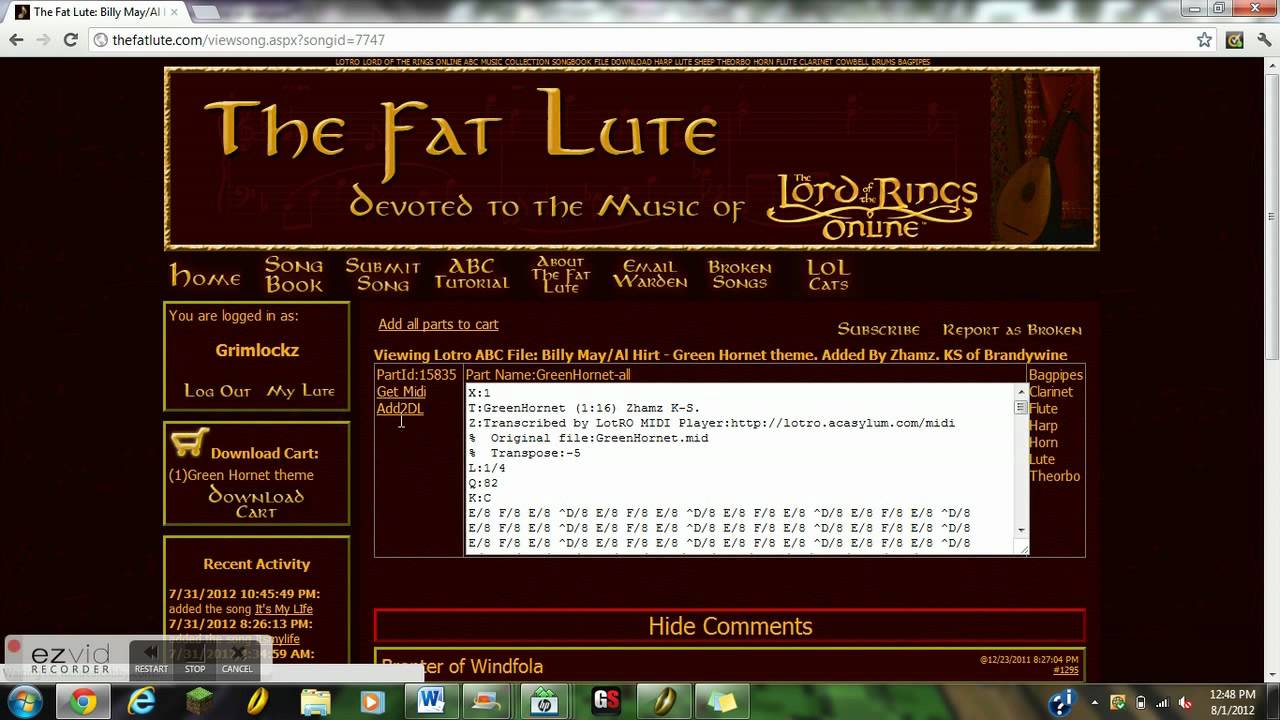The width and height of the screenshot is (1280, 720).
Task: Click the ABC text area scroll down arrow
Action: [1021, 530]
